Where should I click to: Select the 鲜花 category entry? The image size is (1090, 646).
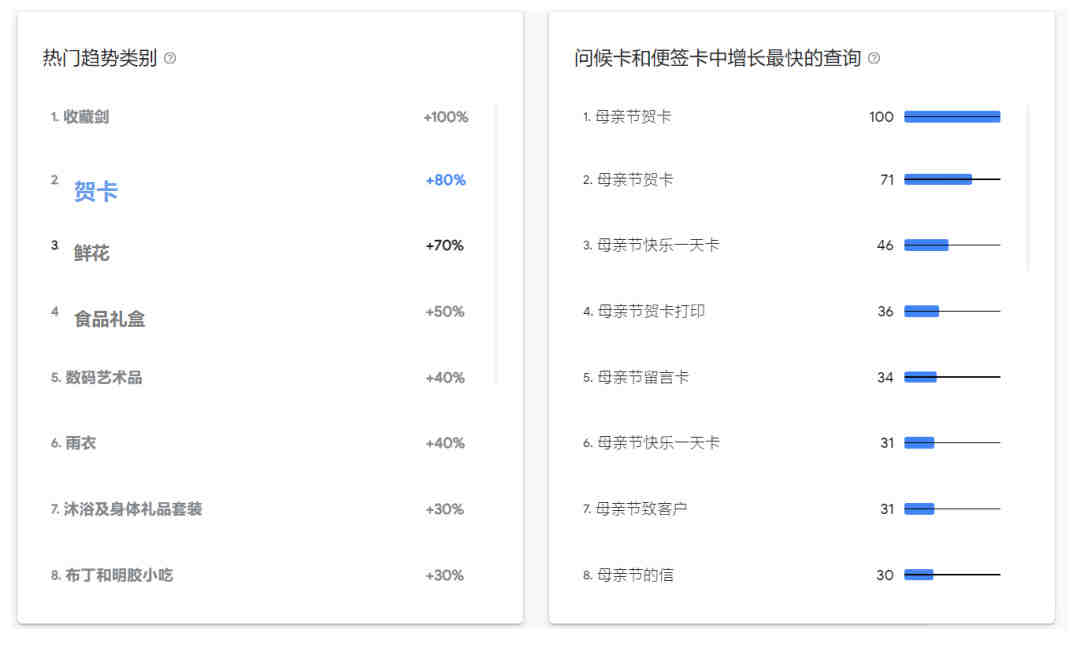point(92,253)
